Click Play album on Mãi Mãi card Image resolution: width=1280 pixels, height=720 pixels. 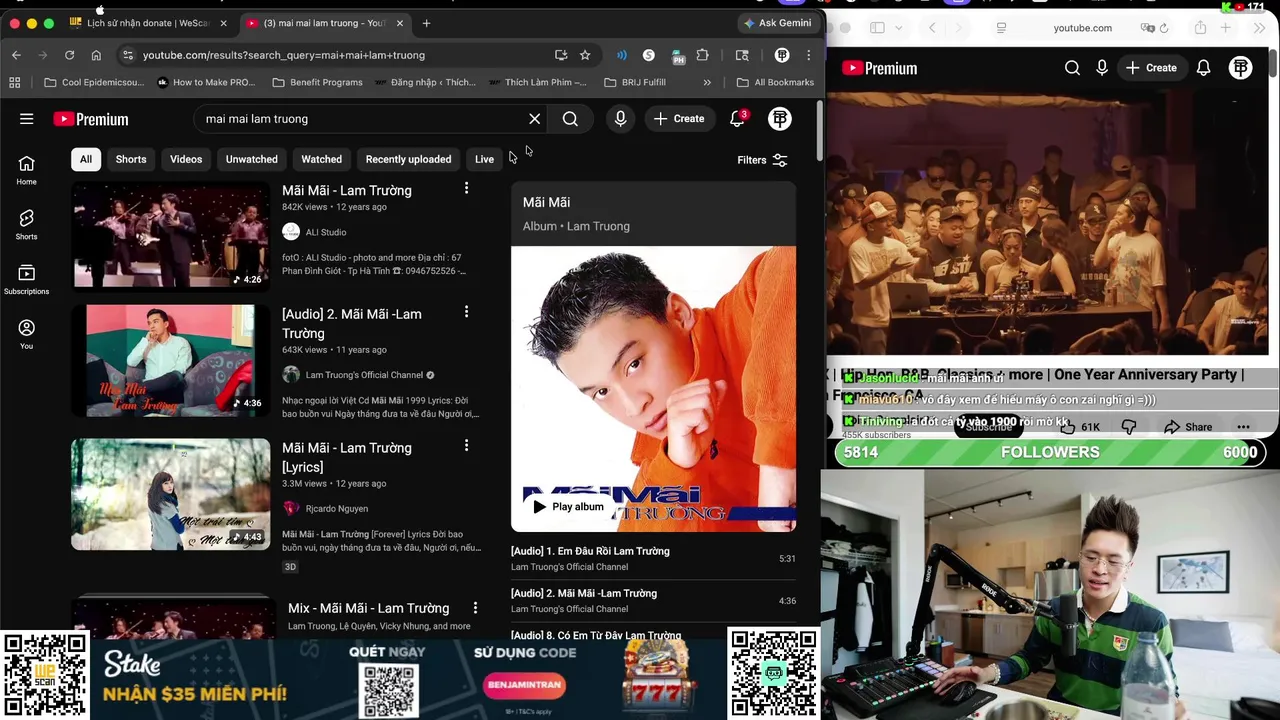coord(567,507)
